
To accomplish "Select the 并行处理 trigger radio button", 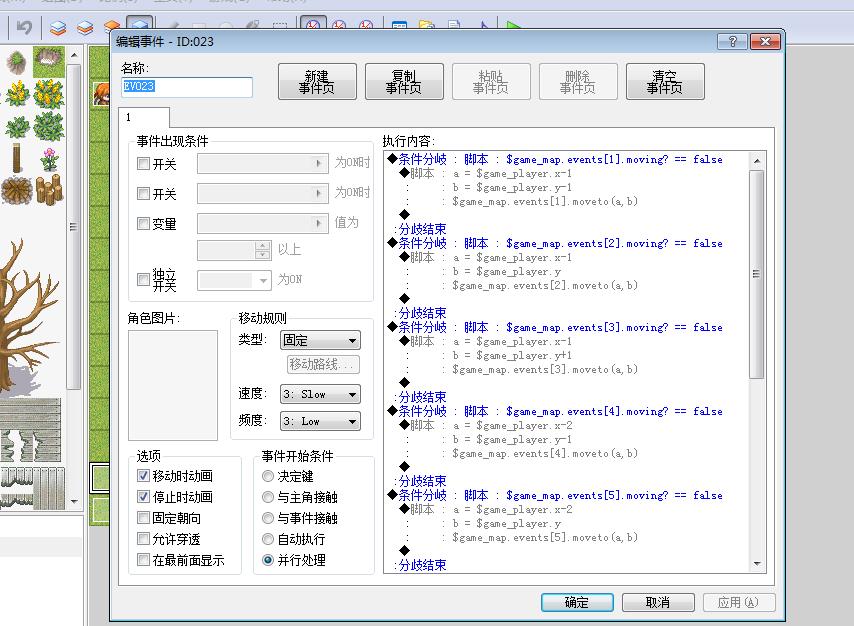I will click(x=267, y=560).
